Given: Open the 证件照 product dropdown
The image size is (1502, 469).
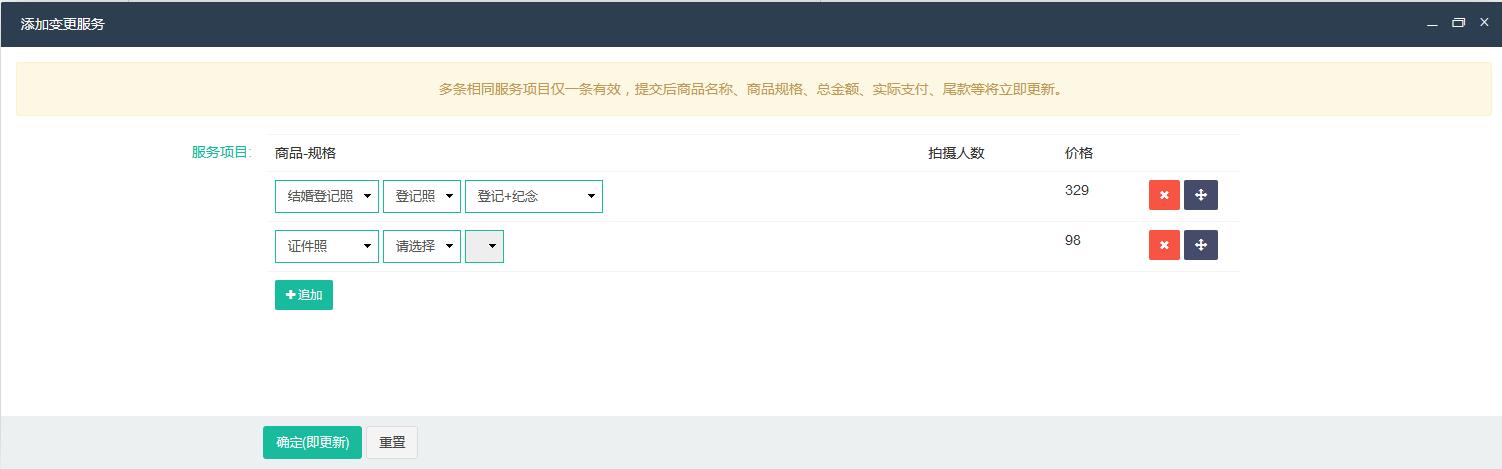Looking at the screenshot, I should click(x=326, y=246).
